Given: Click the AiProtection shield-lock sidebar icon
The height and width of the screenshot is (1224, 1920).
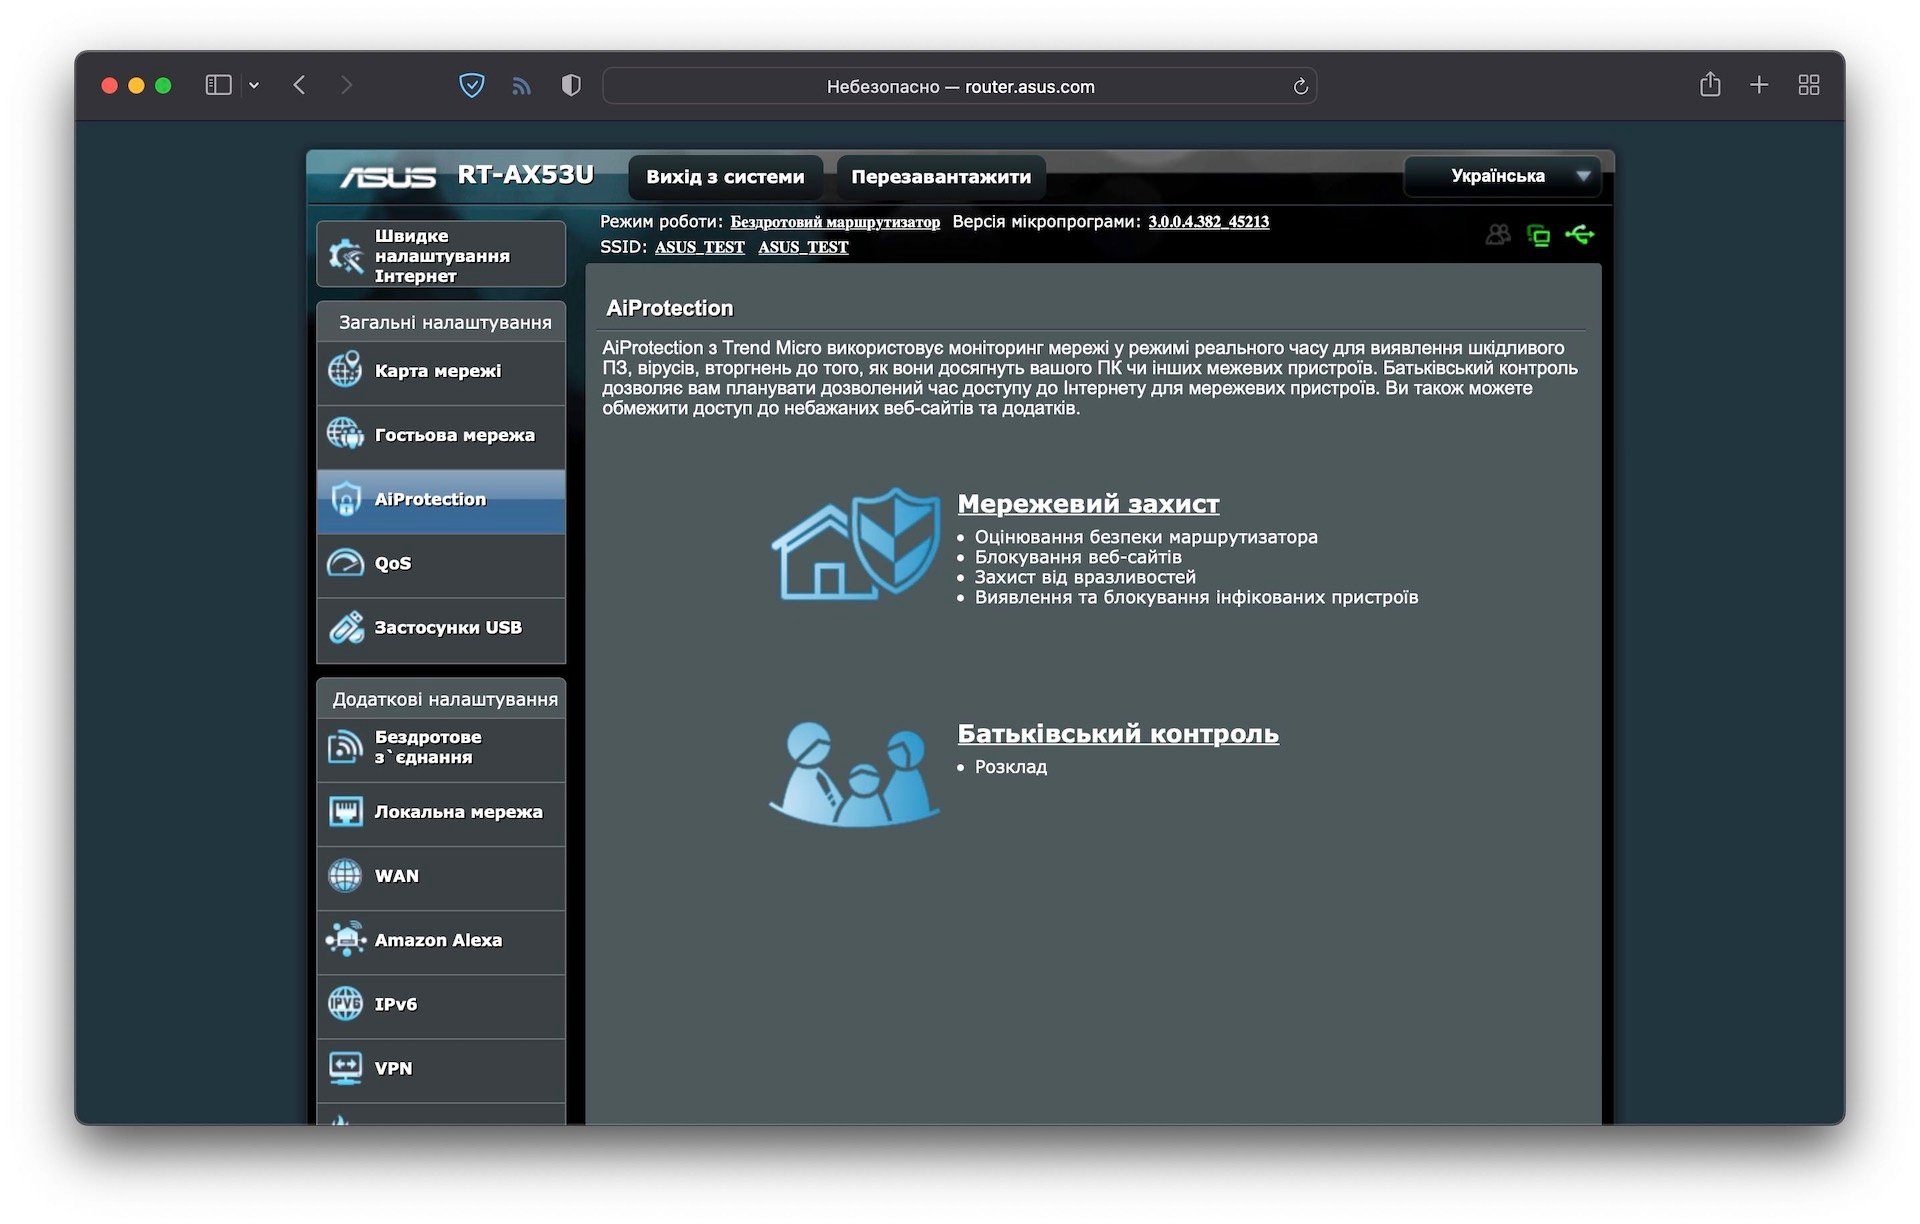Looking at the screenshot, I should tap(346, 499).
